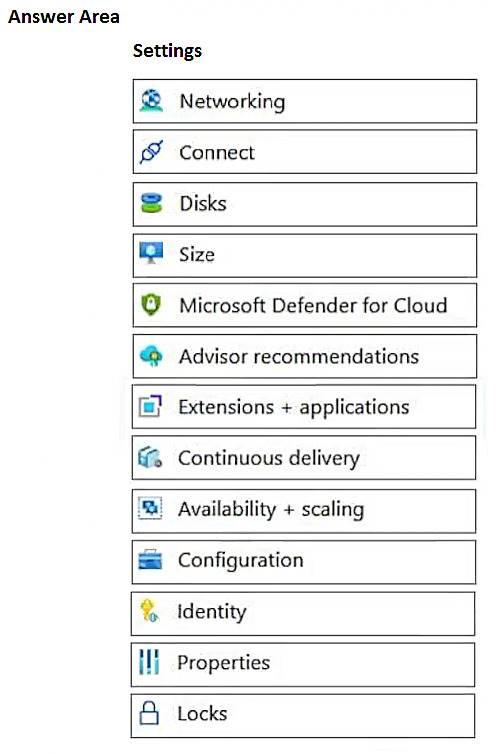Open the Properties text entry

tap(224, 663)
